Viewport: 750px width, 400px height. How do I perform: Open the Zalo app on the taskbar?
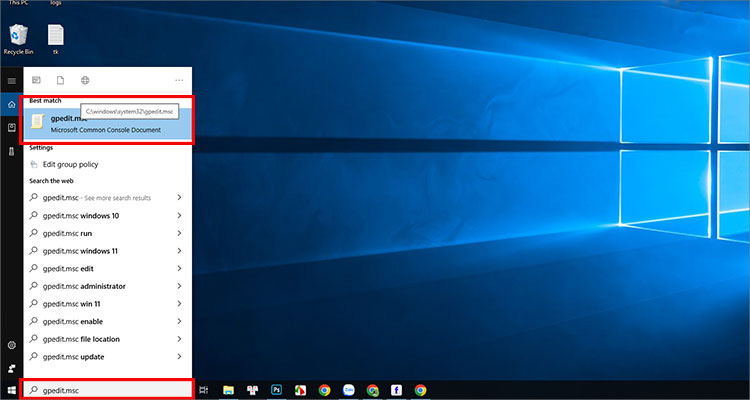point(349,390)
